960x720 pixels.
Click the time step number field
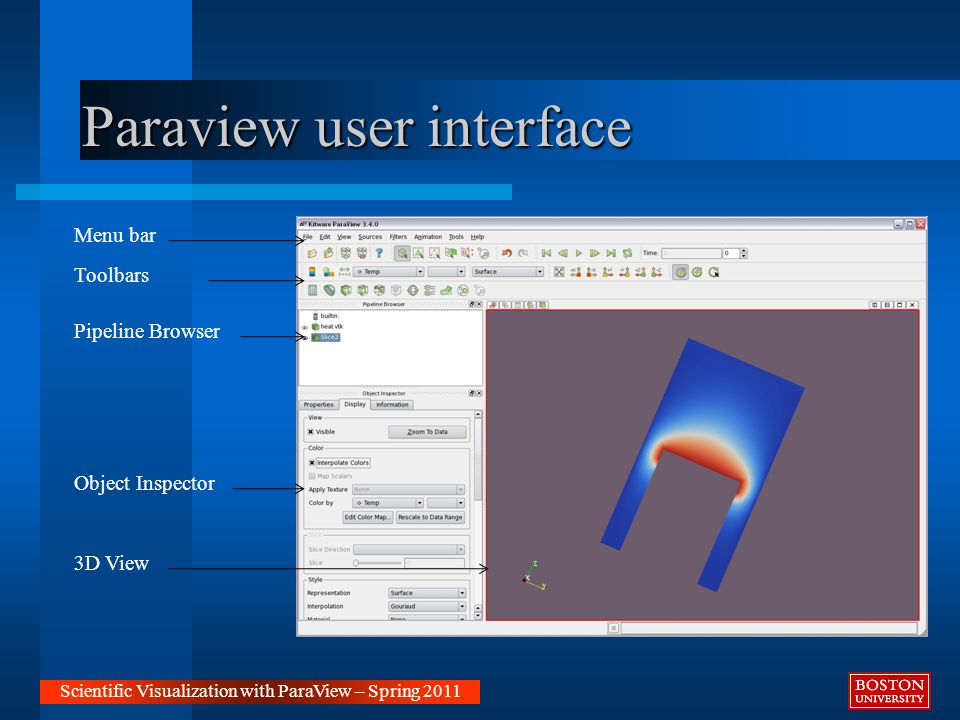click(x=731, y=253)
